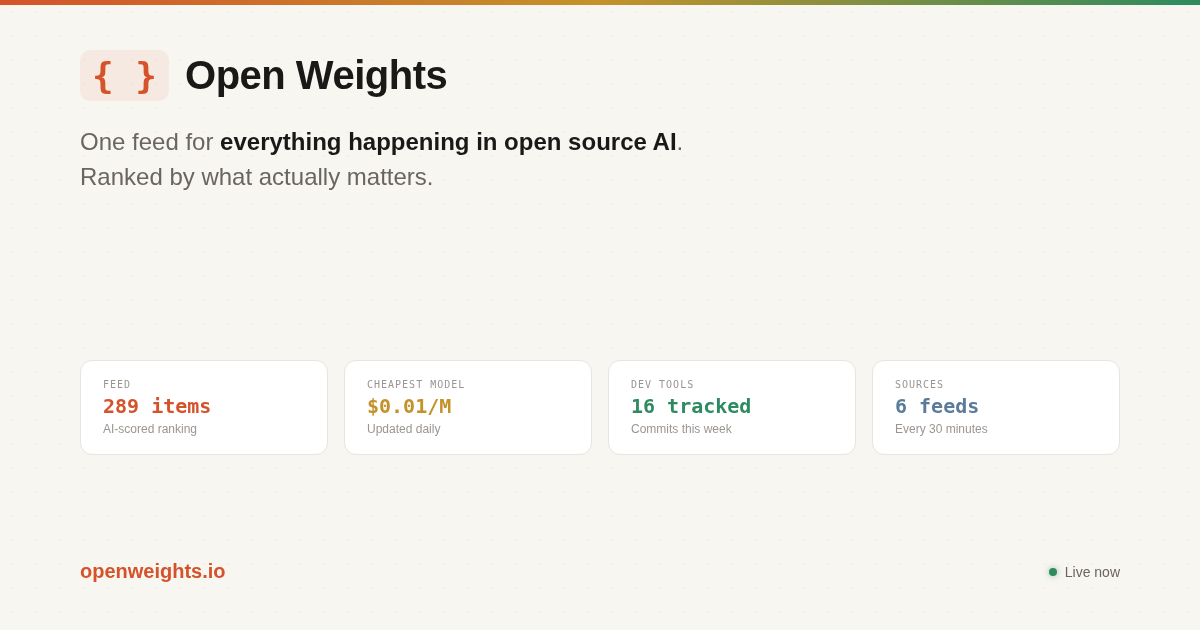Screen dimensions: 1200x630
Task: Open the openweights.io link
Action: (152, 571)
